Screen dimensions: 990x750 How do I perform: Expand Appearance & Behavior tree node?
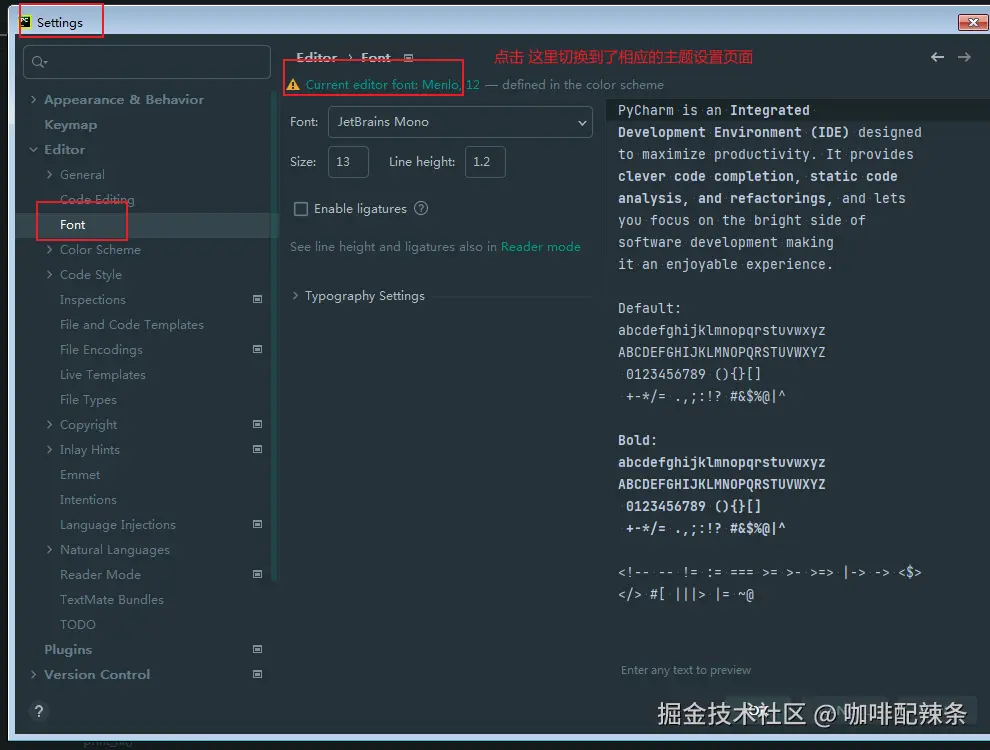(33, 100)
